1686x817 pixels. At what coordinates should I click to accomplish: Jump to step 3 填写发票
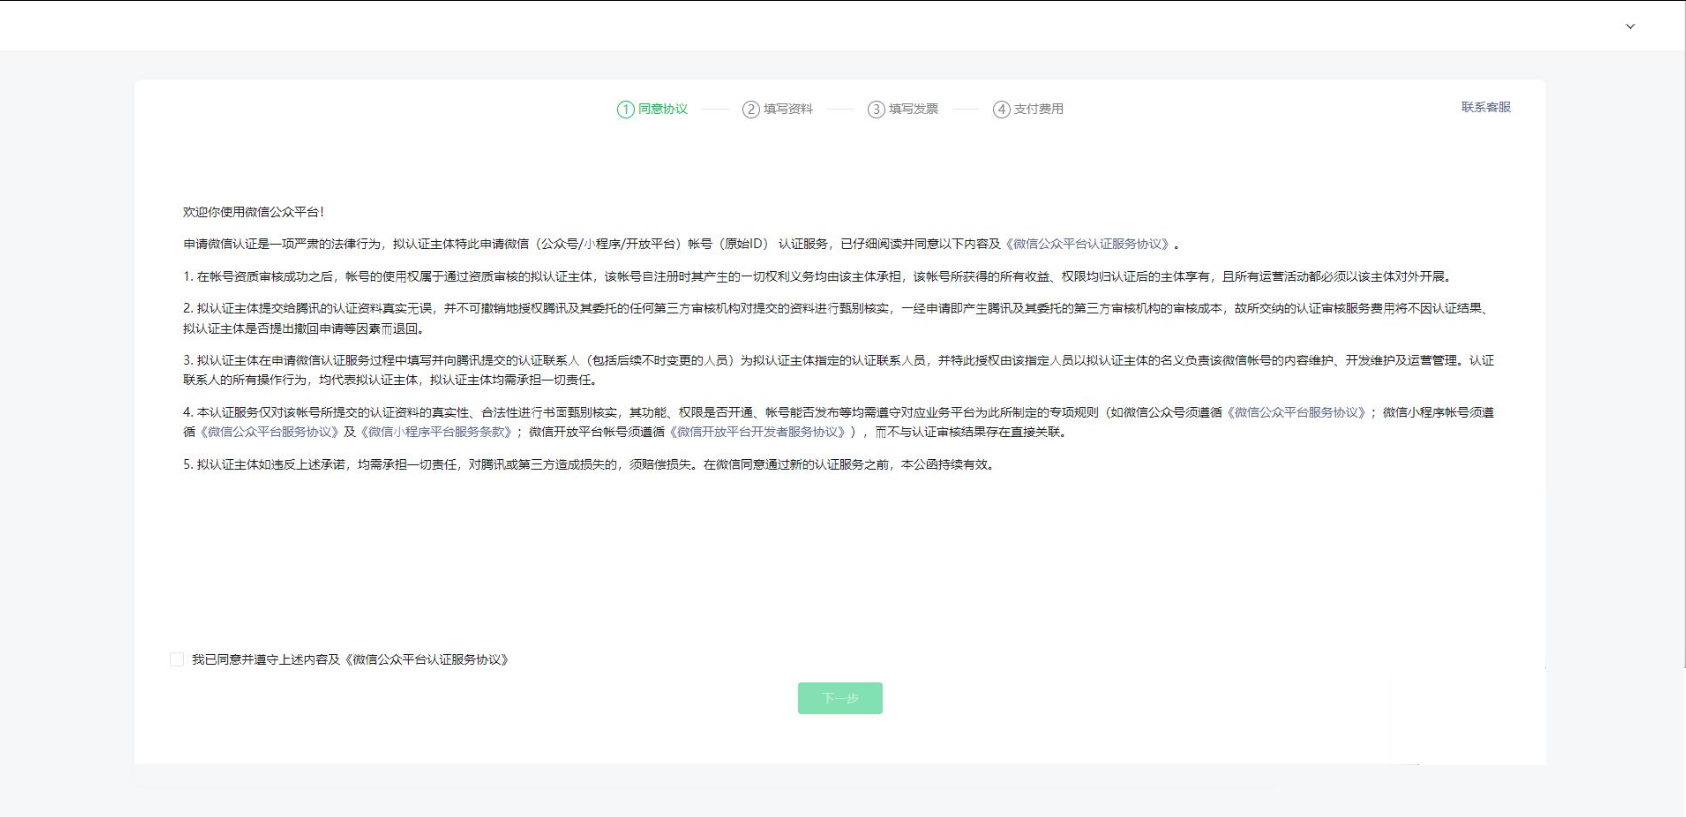(903, 109)
